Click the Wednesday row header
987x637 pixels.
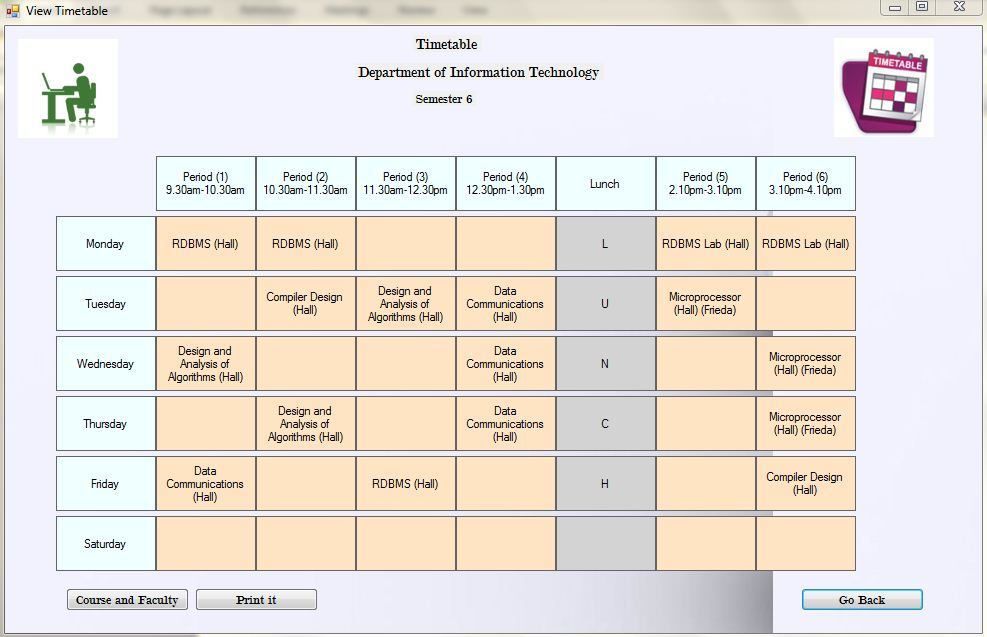(105, 364)
